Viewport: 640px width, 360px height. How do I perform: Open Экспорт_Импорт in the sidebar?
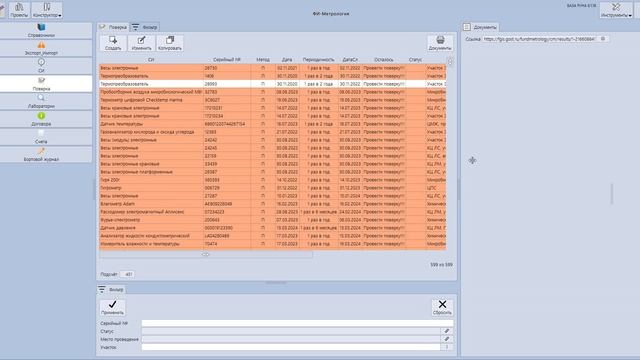click(x=41, y=48)
